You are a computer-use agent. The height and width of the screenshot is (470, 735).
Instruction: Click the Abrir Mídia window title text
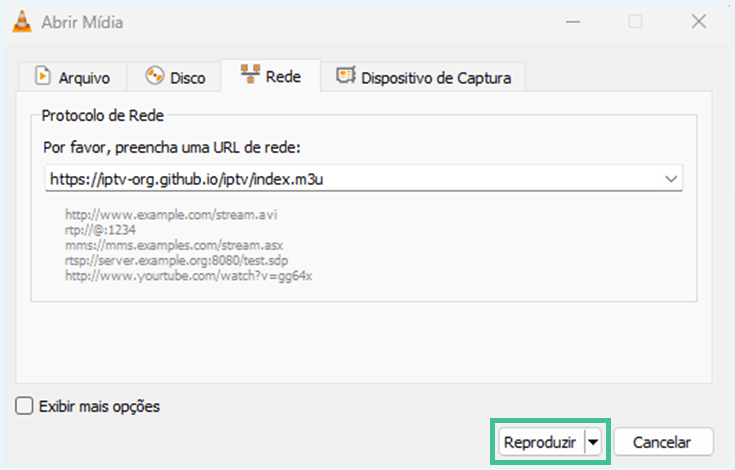click(82, 22)
